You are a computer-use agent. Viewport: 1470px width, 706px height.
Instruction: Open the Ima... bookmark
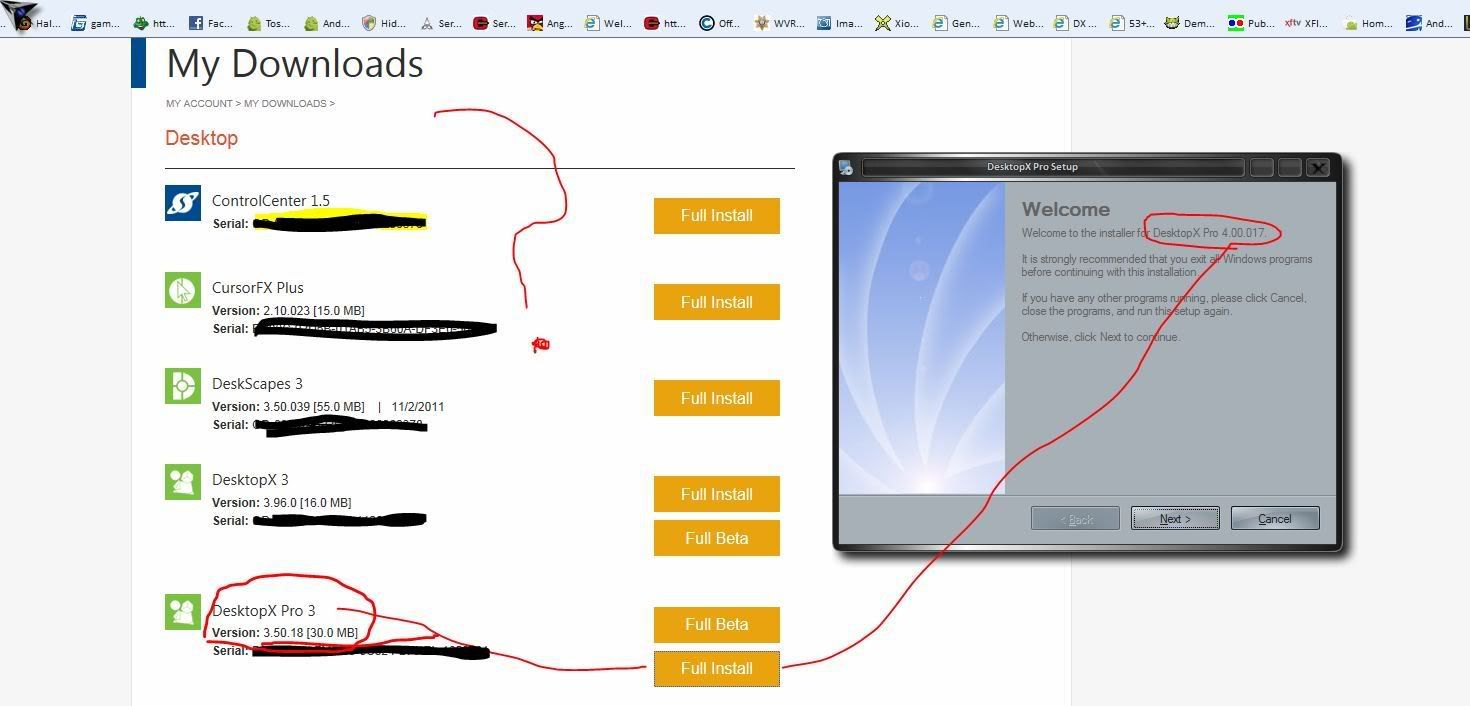coord(839,22)
